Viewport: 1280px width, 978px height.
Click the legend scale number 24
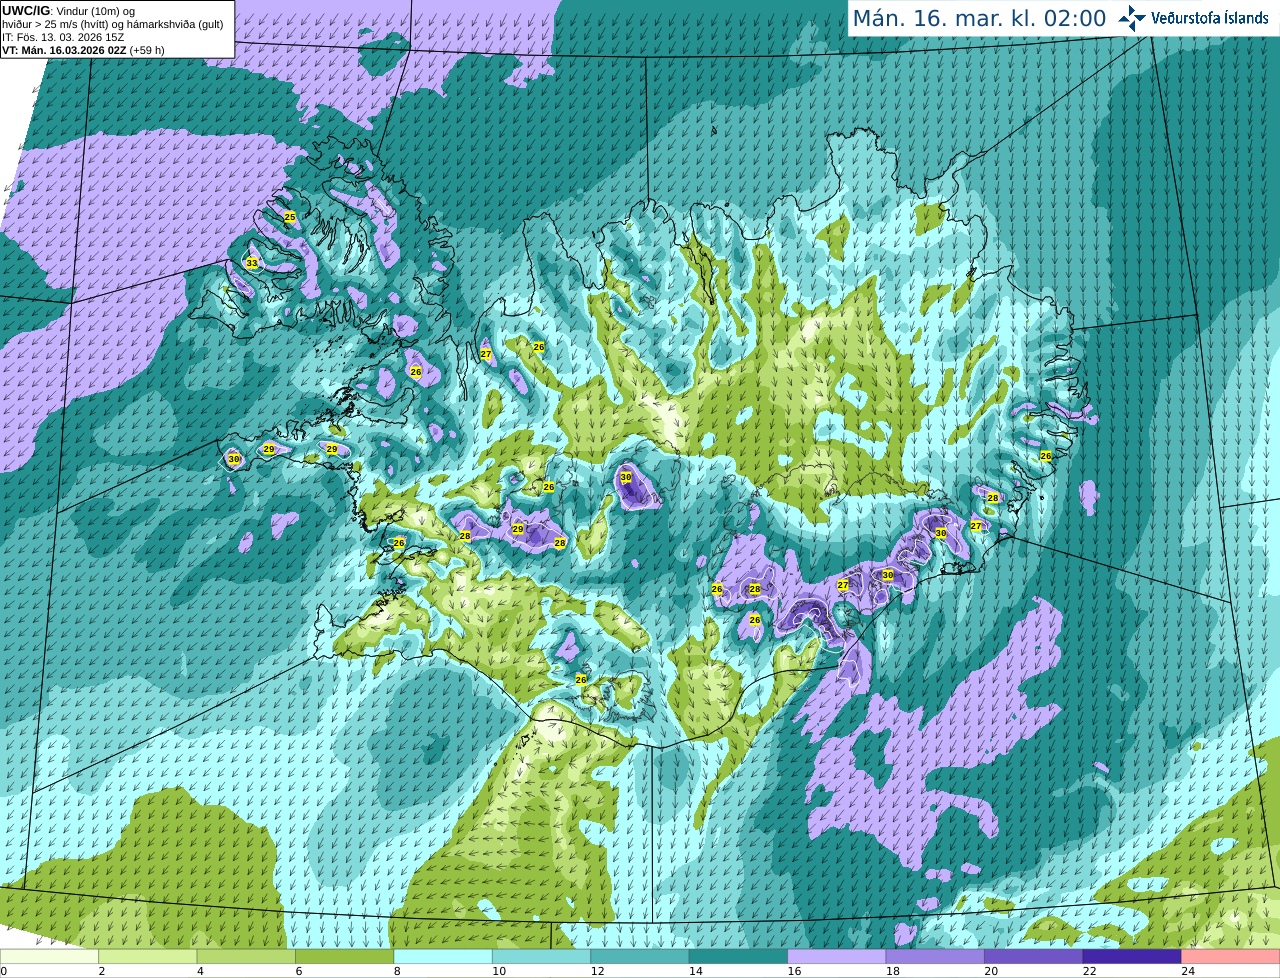(x=1188, y=971)
